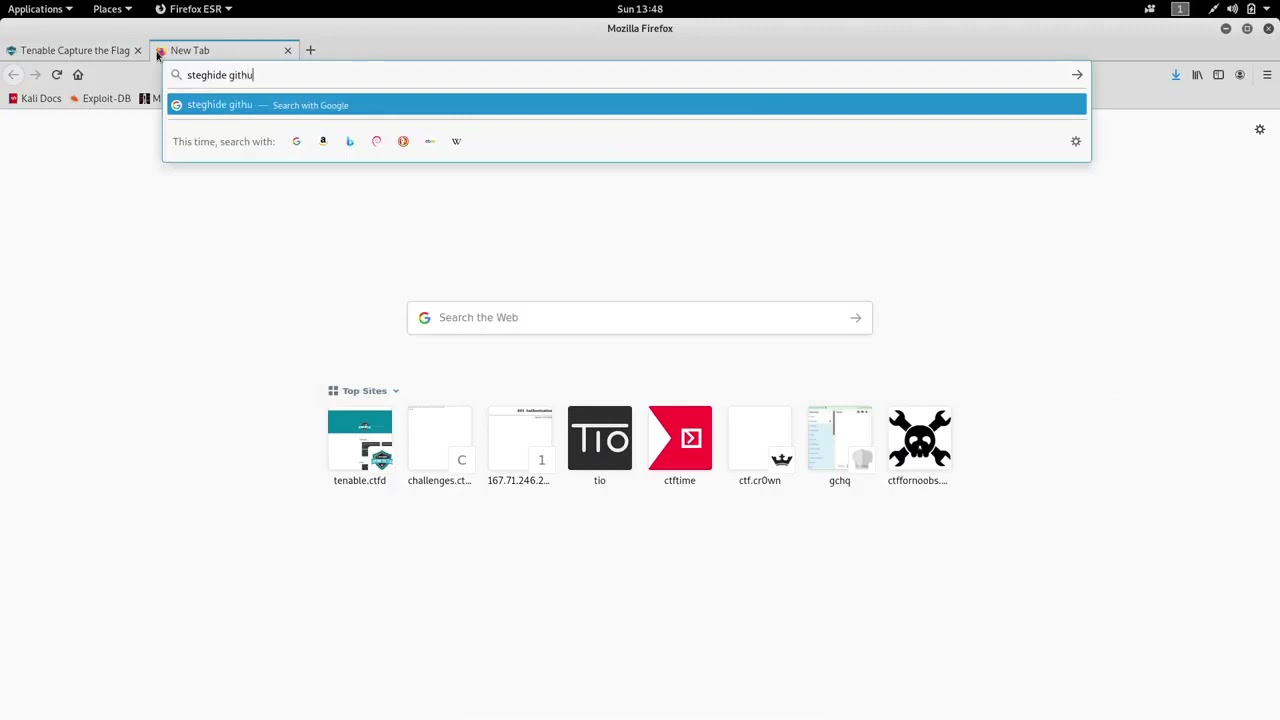The width and height of the screenshot is (1280, 720).
Task: Close the New Tab tab
Action: [x=288, y=50]
